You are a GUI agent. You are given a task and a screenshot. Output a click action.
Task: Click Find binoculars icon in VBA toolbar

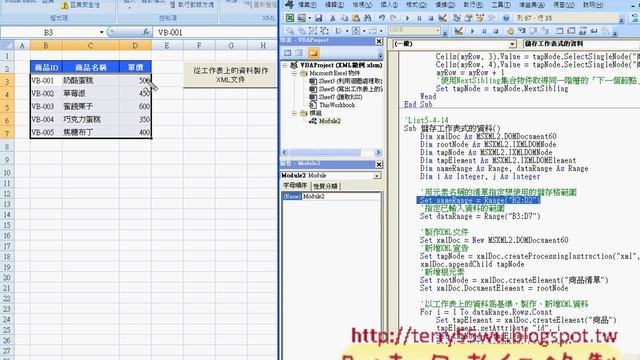click(367, 18)
